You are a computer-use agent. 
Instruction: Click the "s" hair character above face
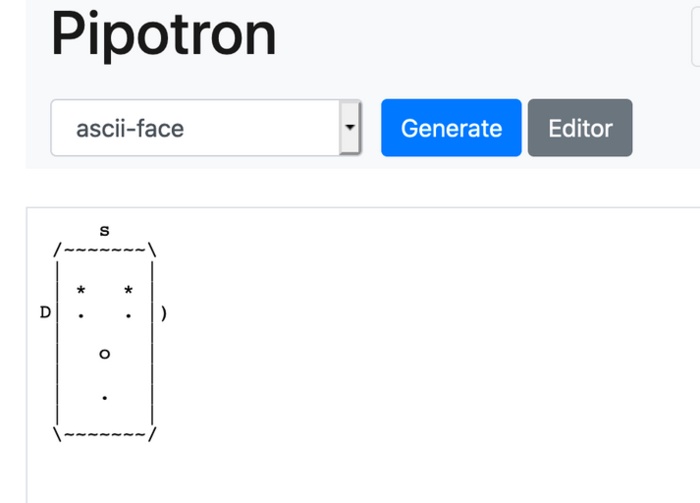coord(104,231)
